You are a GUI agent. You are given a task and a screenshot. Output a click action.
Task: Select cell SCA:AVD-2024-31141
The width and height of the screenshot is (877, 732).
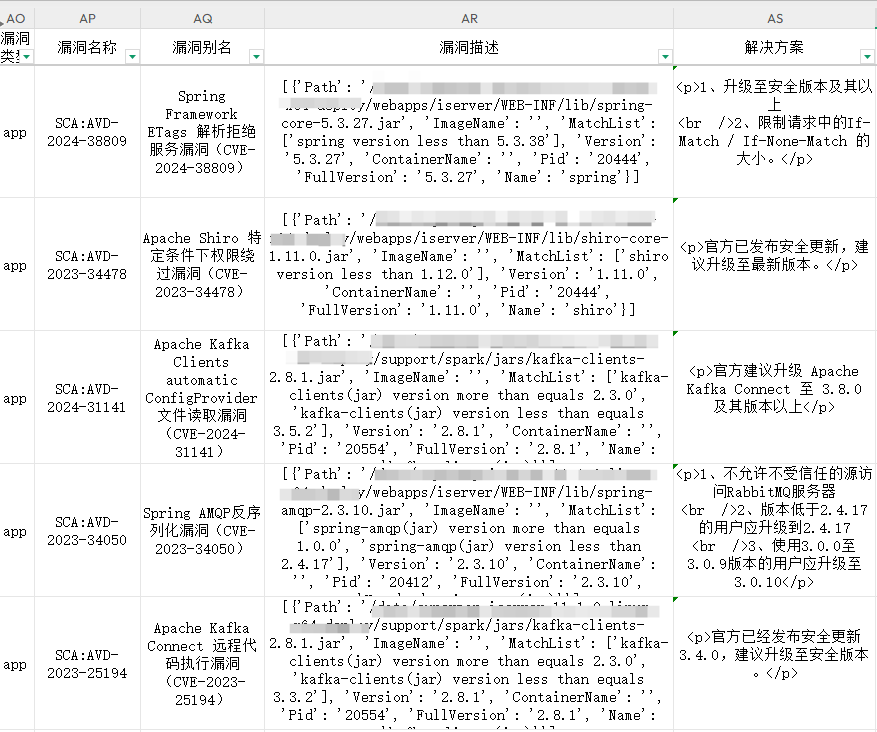[x=87, y=398]
